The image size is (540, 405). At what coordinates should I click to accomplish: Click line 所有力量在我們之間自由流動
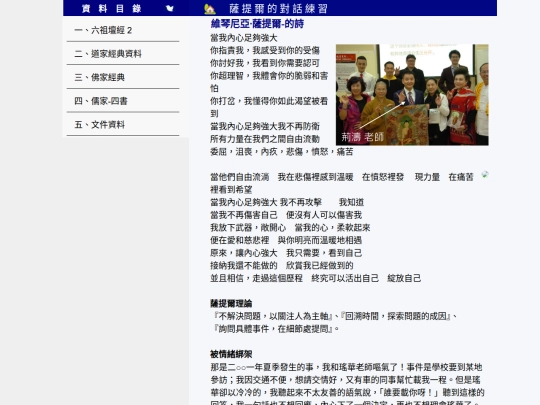[x=265, y=139]
